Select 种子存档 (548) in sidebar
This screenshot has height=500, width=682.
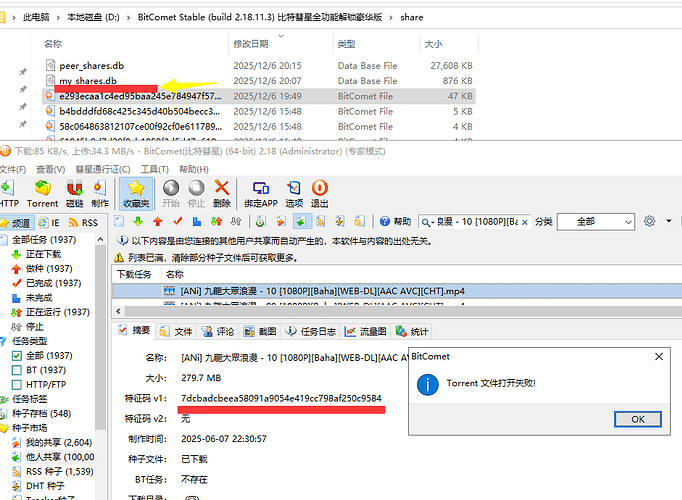(x=41, y=413)
